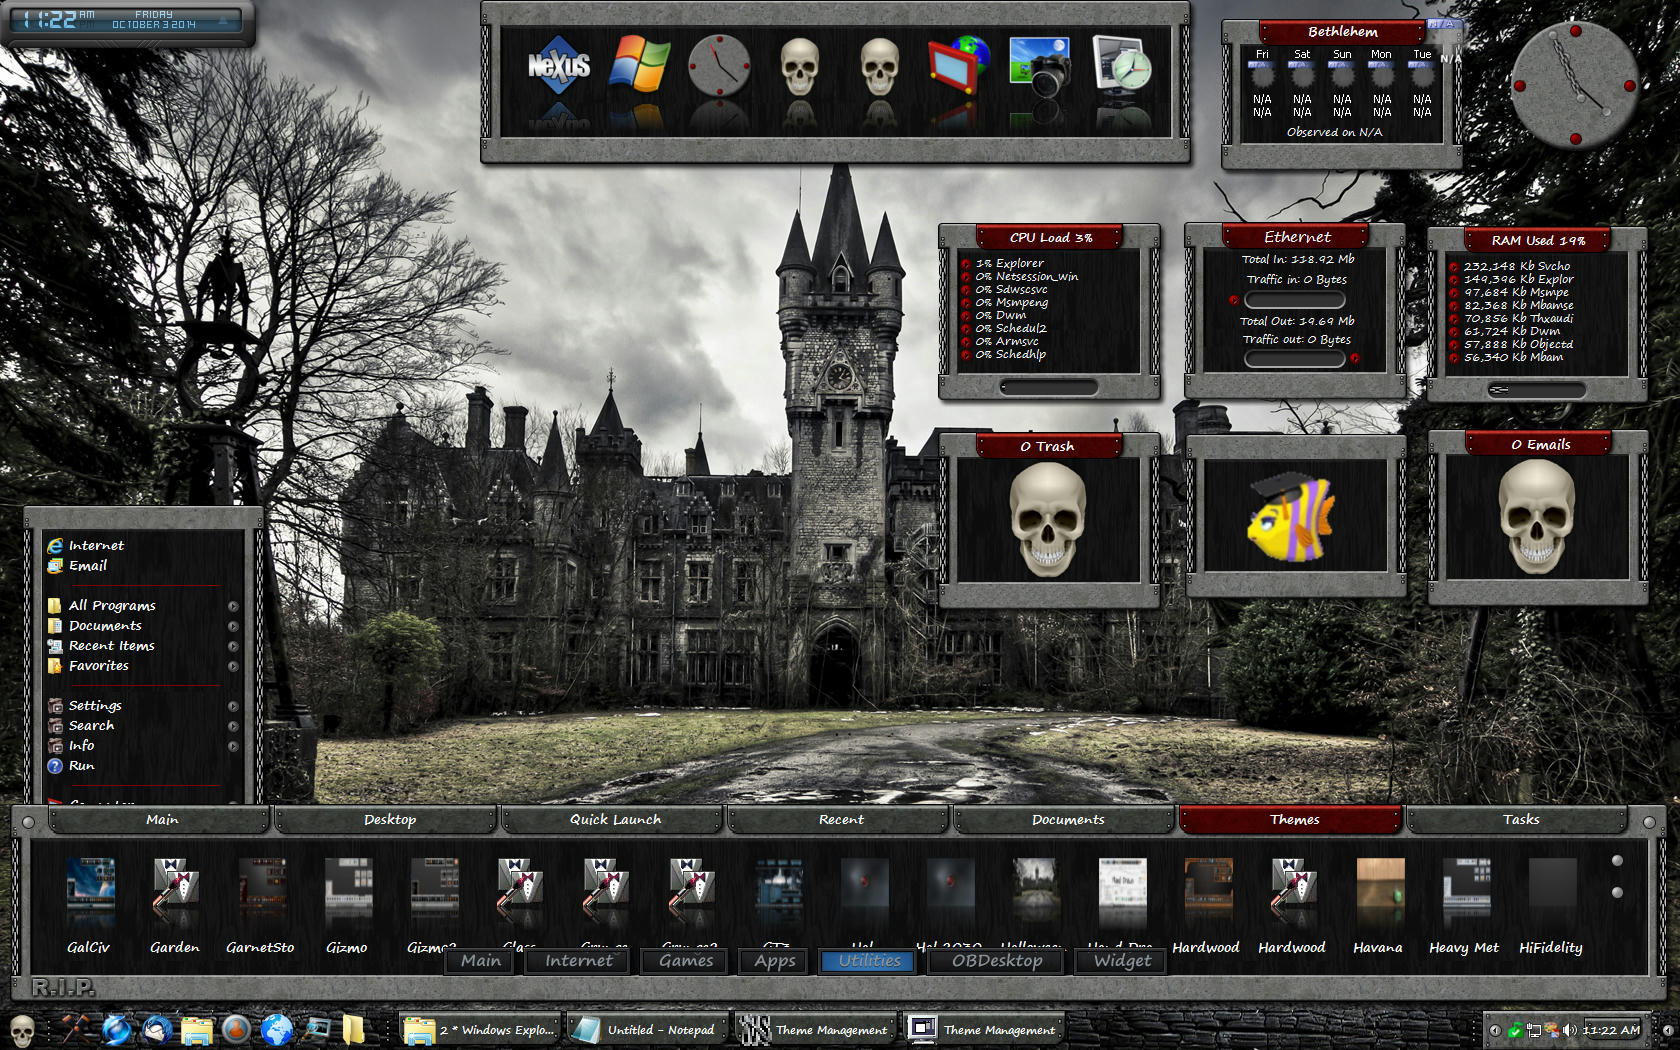Click the CPU Load widget scroll bar

[x=1048, y=387]
